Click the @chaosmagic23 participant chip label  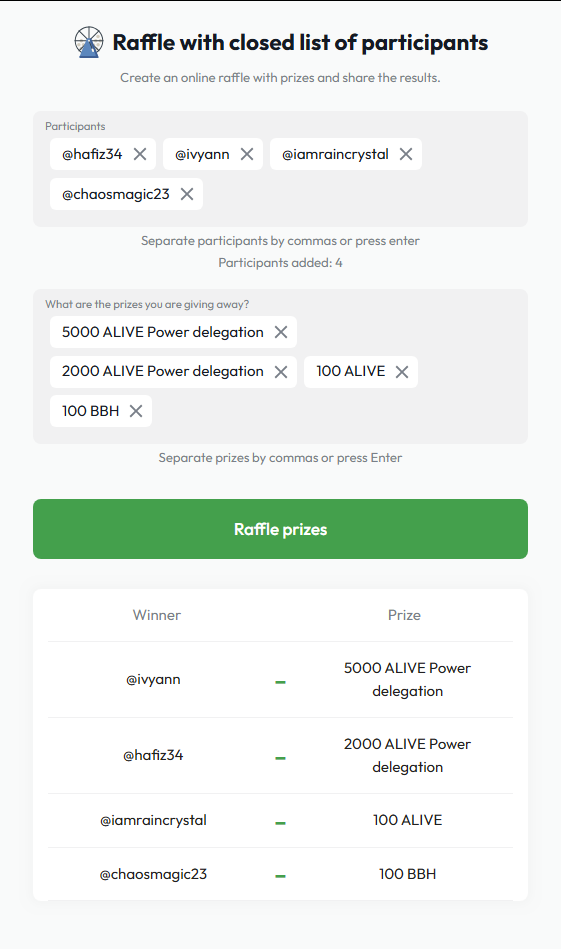coord(116,194)
